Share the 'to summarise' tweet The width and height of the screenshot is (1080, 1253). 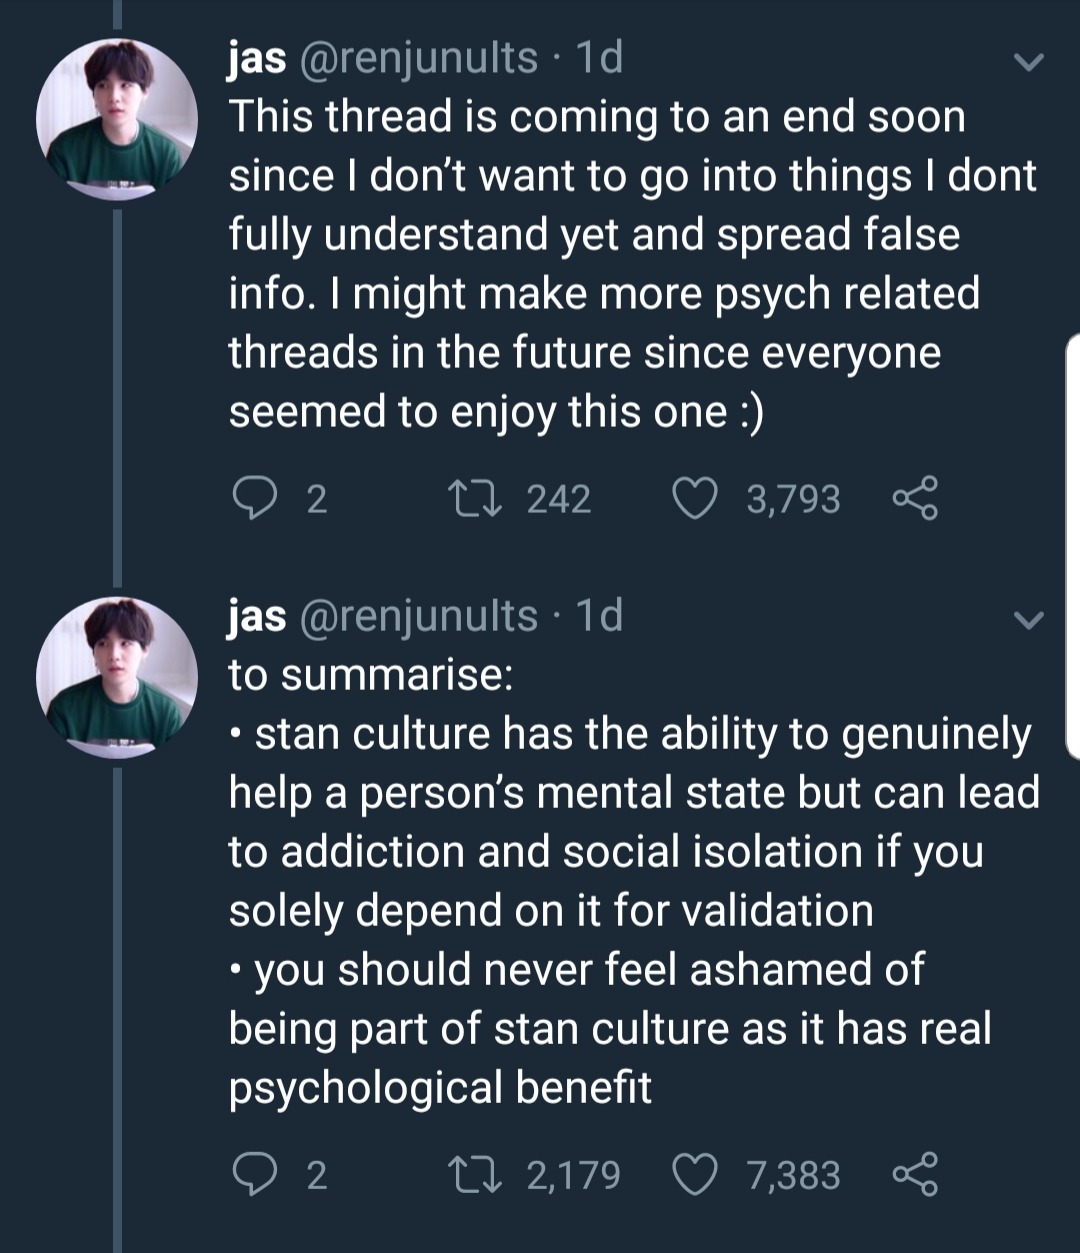pos(914,1174)
